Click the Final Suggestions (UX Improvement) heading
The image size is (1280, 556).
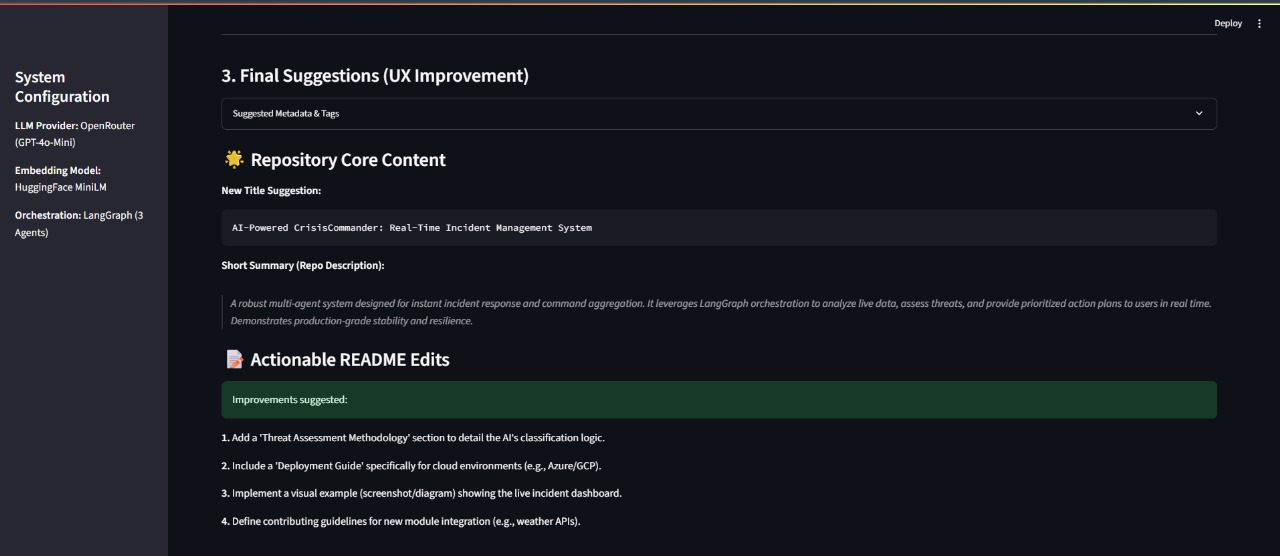pyautogui.click(x=375, y=76)
